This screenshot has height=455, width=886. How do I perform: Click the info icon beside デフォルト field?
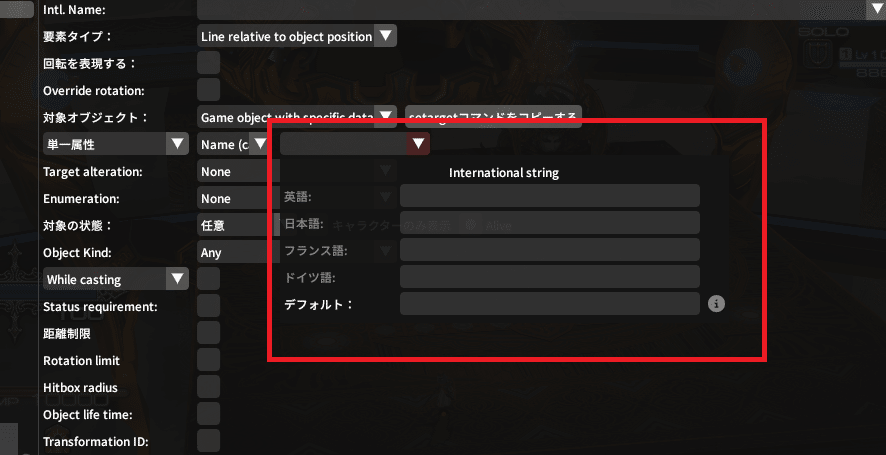coord(716,304)
